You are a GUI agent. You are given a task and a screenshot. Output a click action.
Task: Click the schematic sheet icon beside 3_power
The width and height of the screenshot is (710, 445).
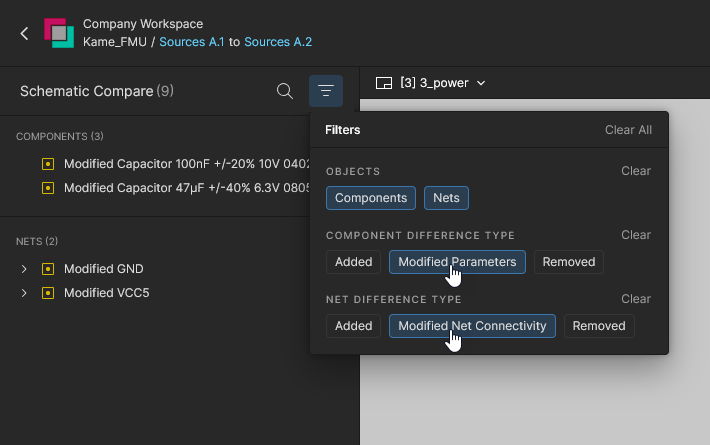pos(384,83)
